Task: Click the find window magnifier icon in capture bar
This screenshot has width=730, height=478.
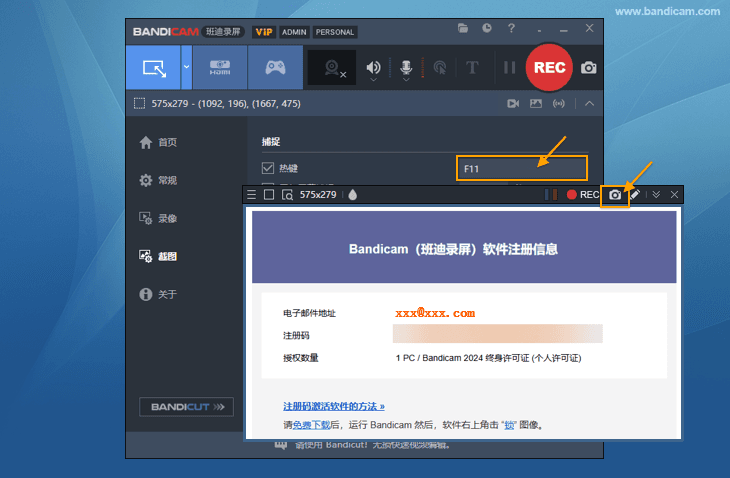Action: (287, 195)
